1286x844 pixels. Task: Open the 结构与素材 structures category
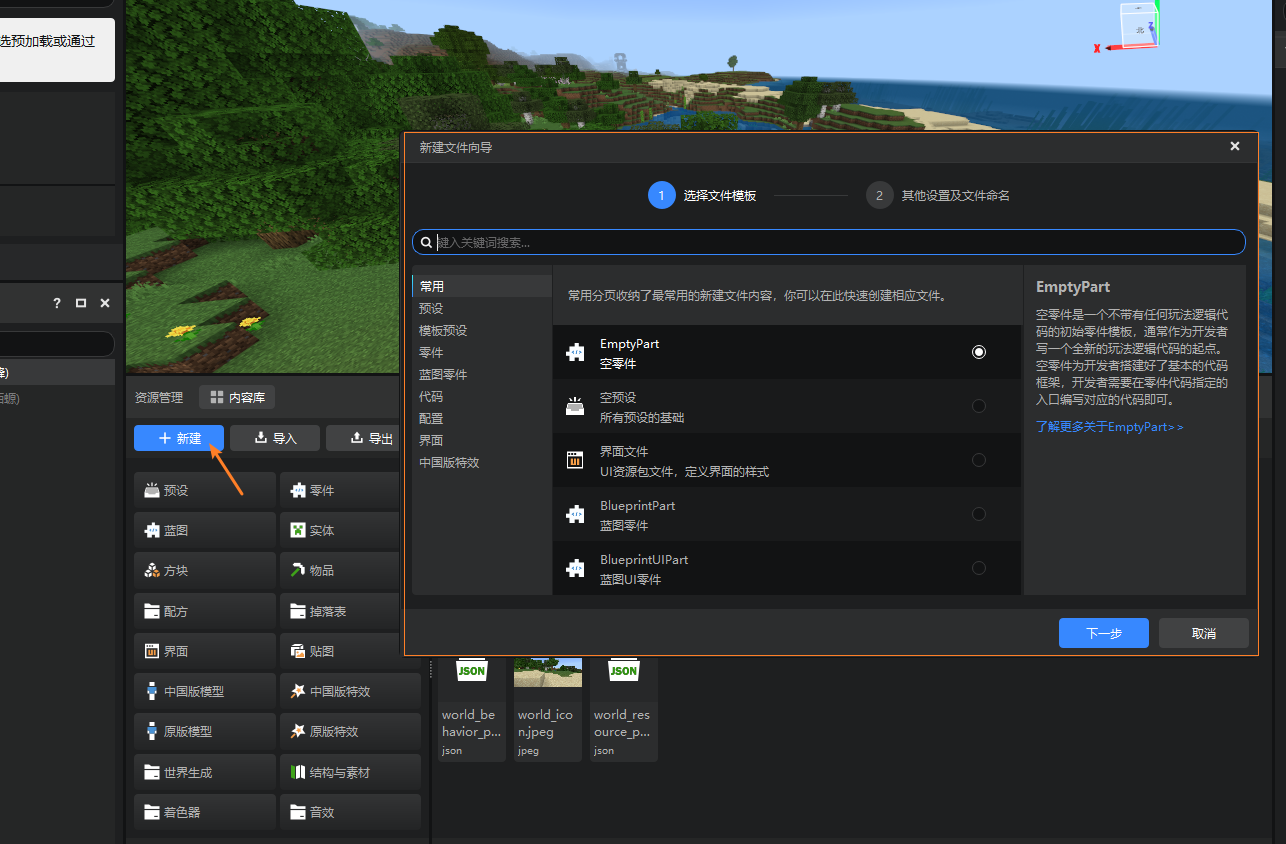pyautogui.click(x=350, y=772)
